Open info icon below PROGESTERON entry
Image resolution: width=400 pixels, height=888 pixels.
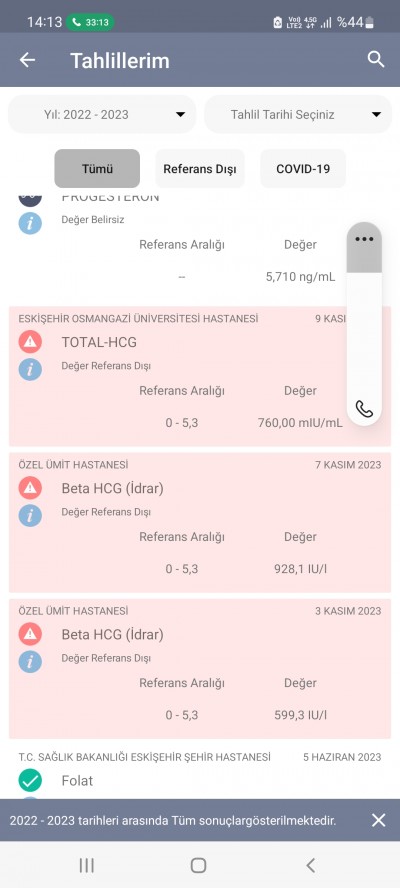(30, 223)
